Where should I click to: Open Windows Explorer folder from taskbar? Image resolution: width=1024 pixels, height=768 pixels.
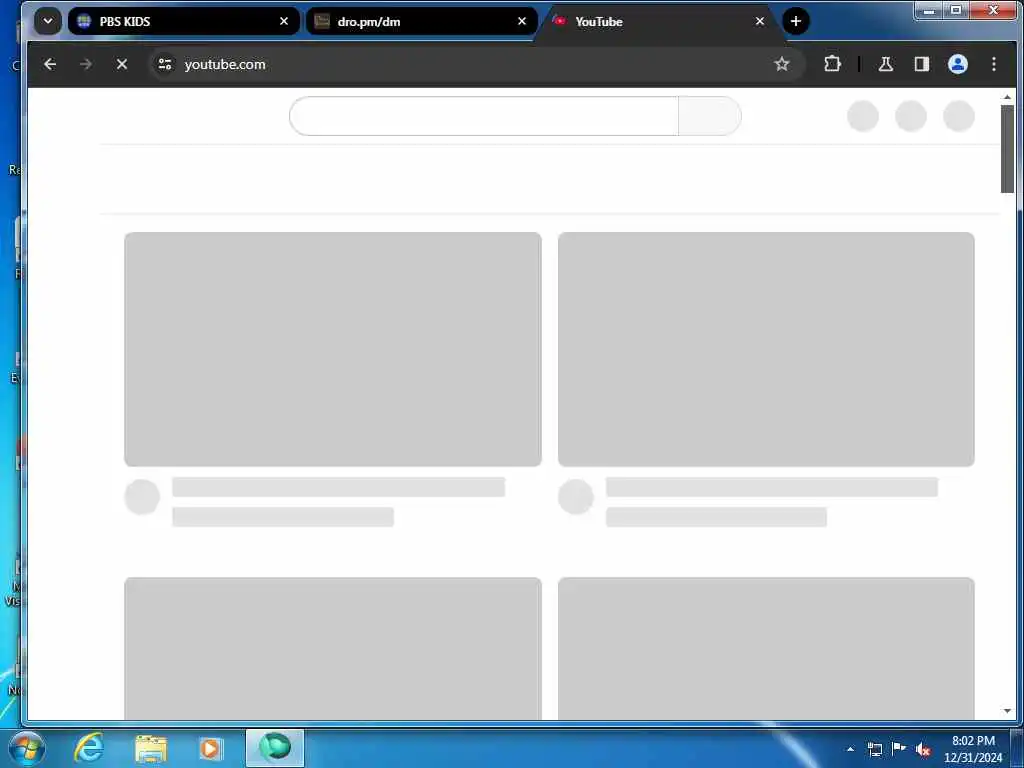[x=151, y=748]
